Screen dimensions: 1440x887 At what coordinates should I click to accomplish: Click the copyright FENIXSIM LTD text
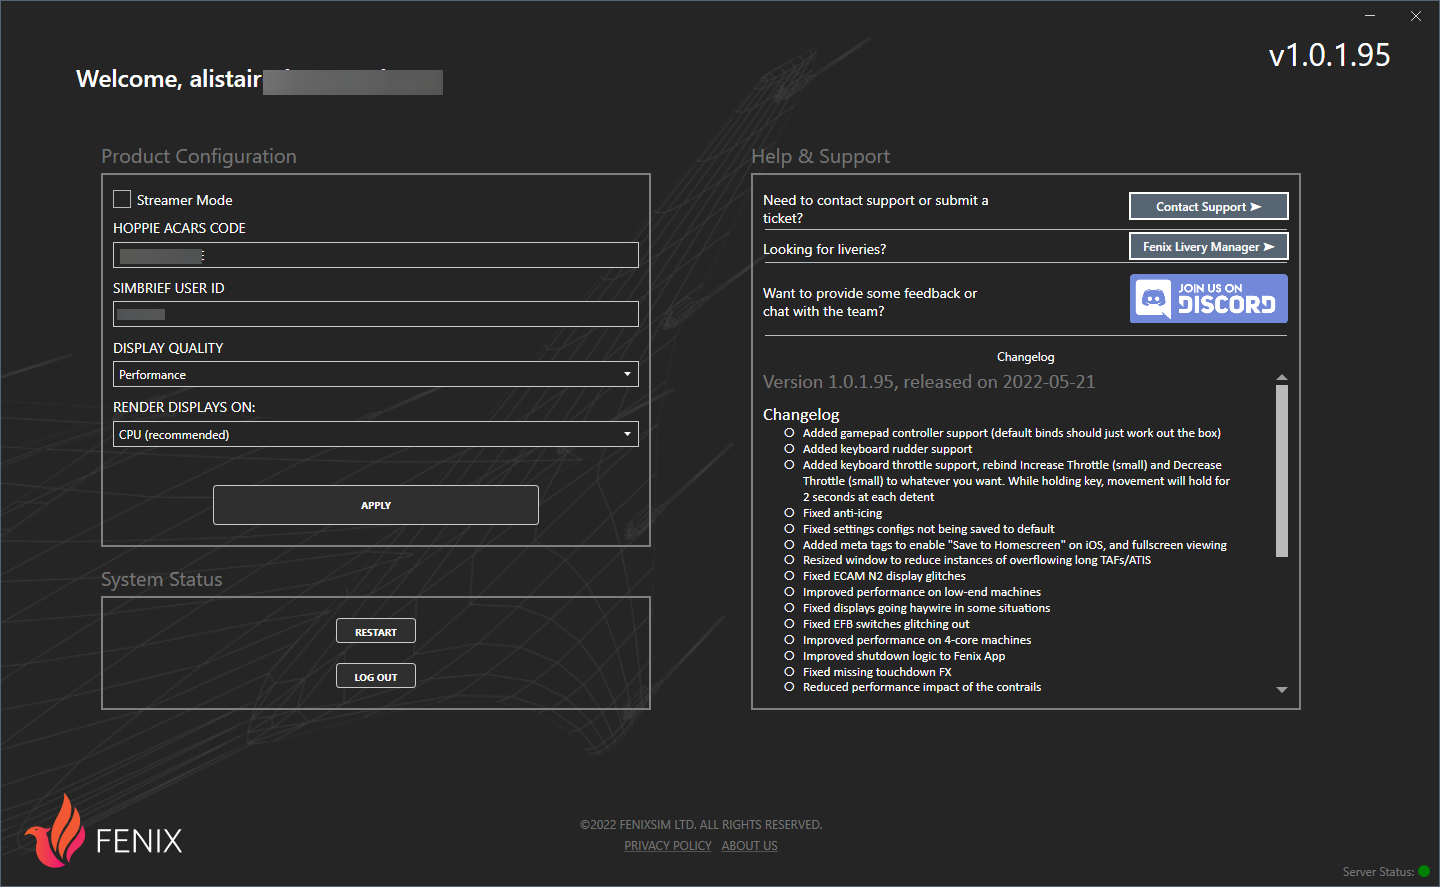[701, 825]
